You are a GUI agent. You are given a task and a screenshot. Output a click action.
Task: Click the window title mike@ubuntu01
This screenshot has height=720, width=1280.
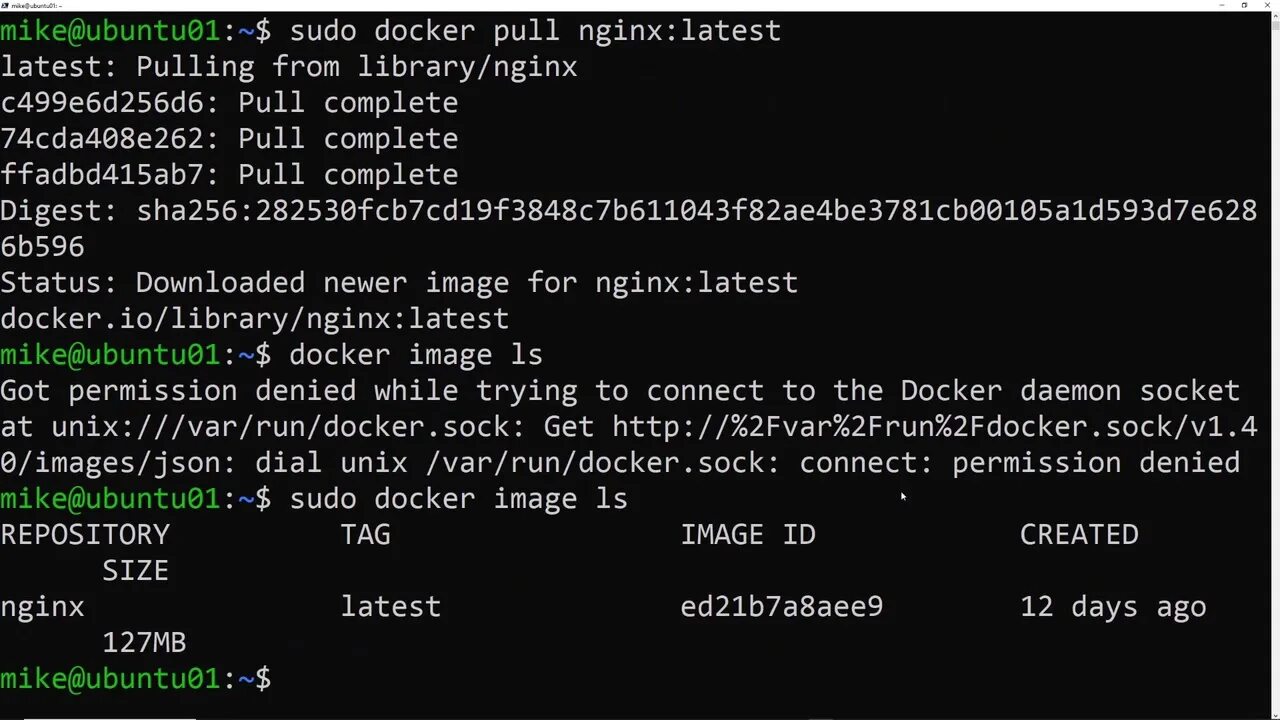[37, 5]
